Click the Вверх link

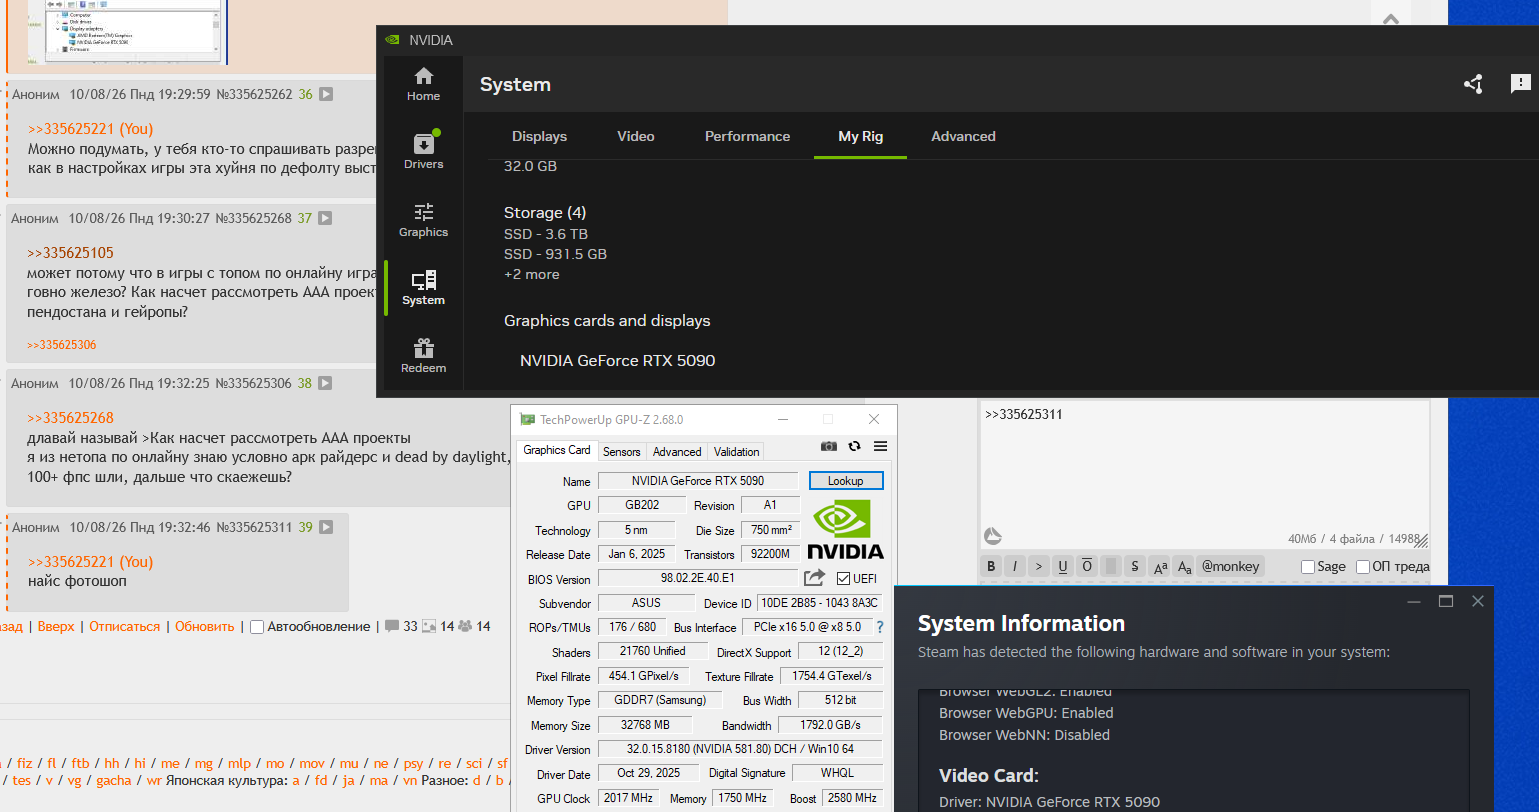coord(56,627)
